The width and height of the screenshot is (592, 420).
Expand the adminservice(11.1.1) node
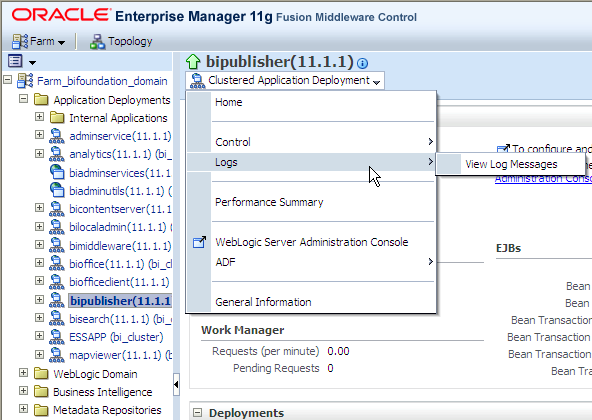(x=39, y=134)
